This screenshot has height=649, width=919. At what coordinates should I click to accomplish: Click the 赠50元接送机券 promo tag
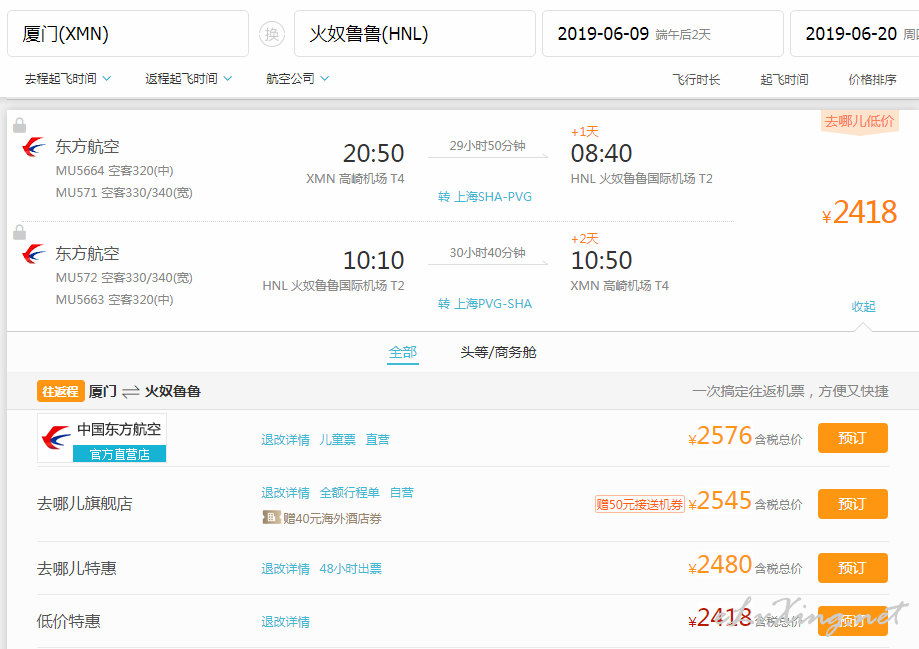point(639,504)
